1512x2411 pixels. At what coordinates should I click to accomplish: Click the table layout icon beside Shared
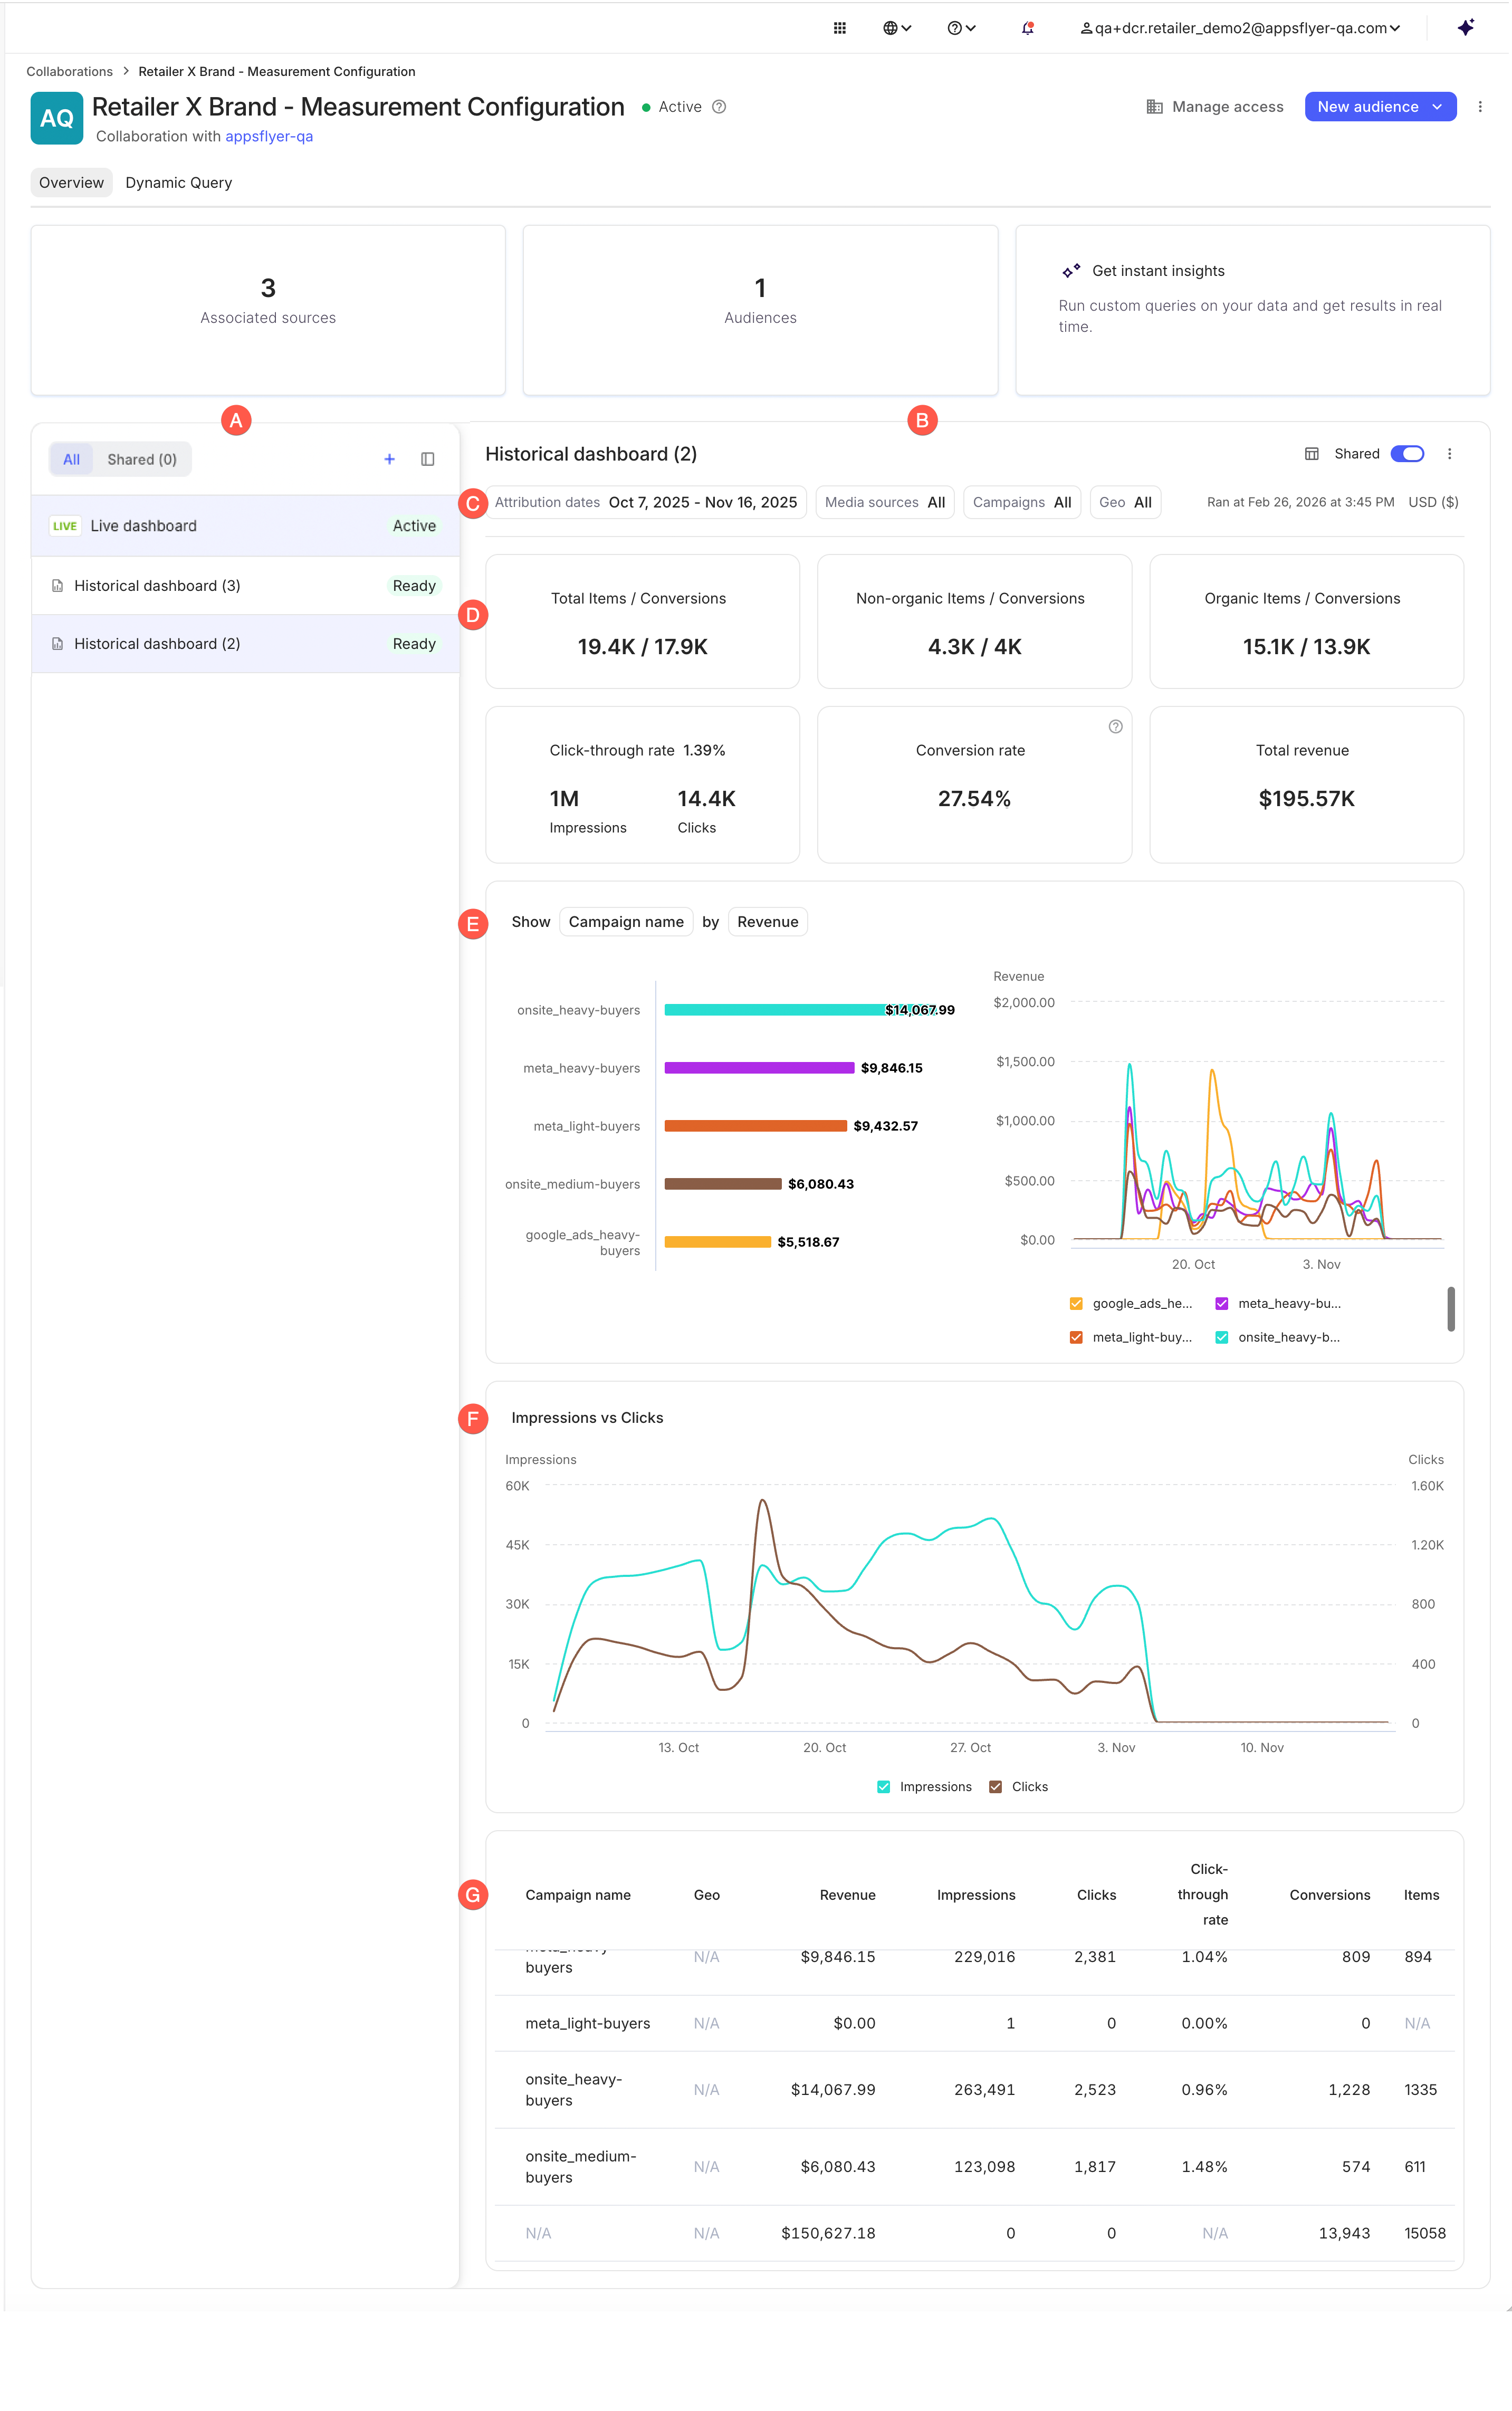[1311, 454]
